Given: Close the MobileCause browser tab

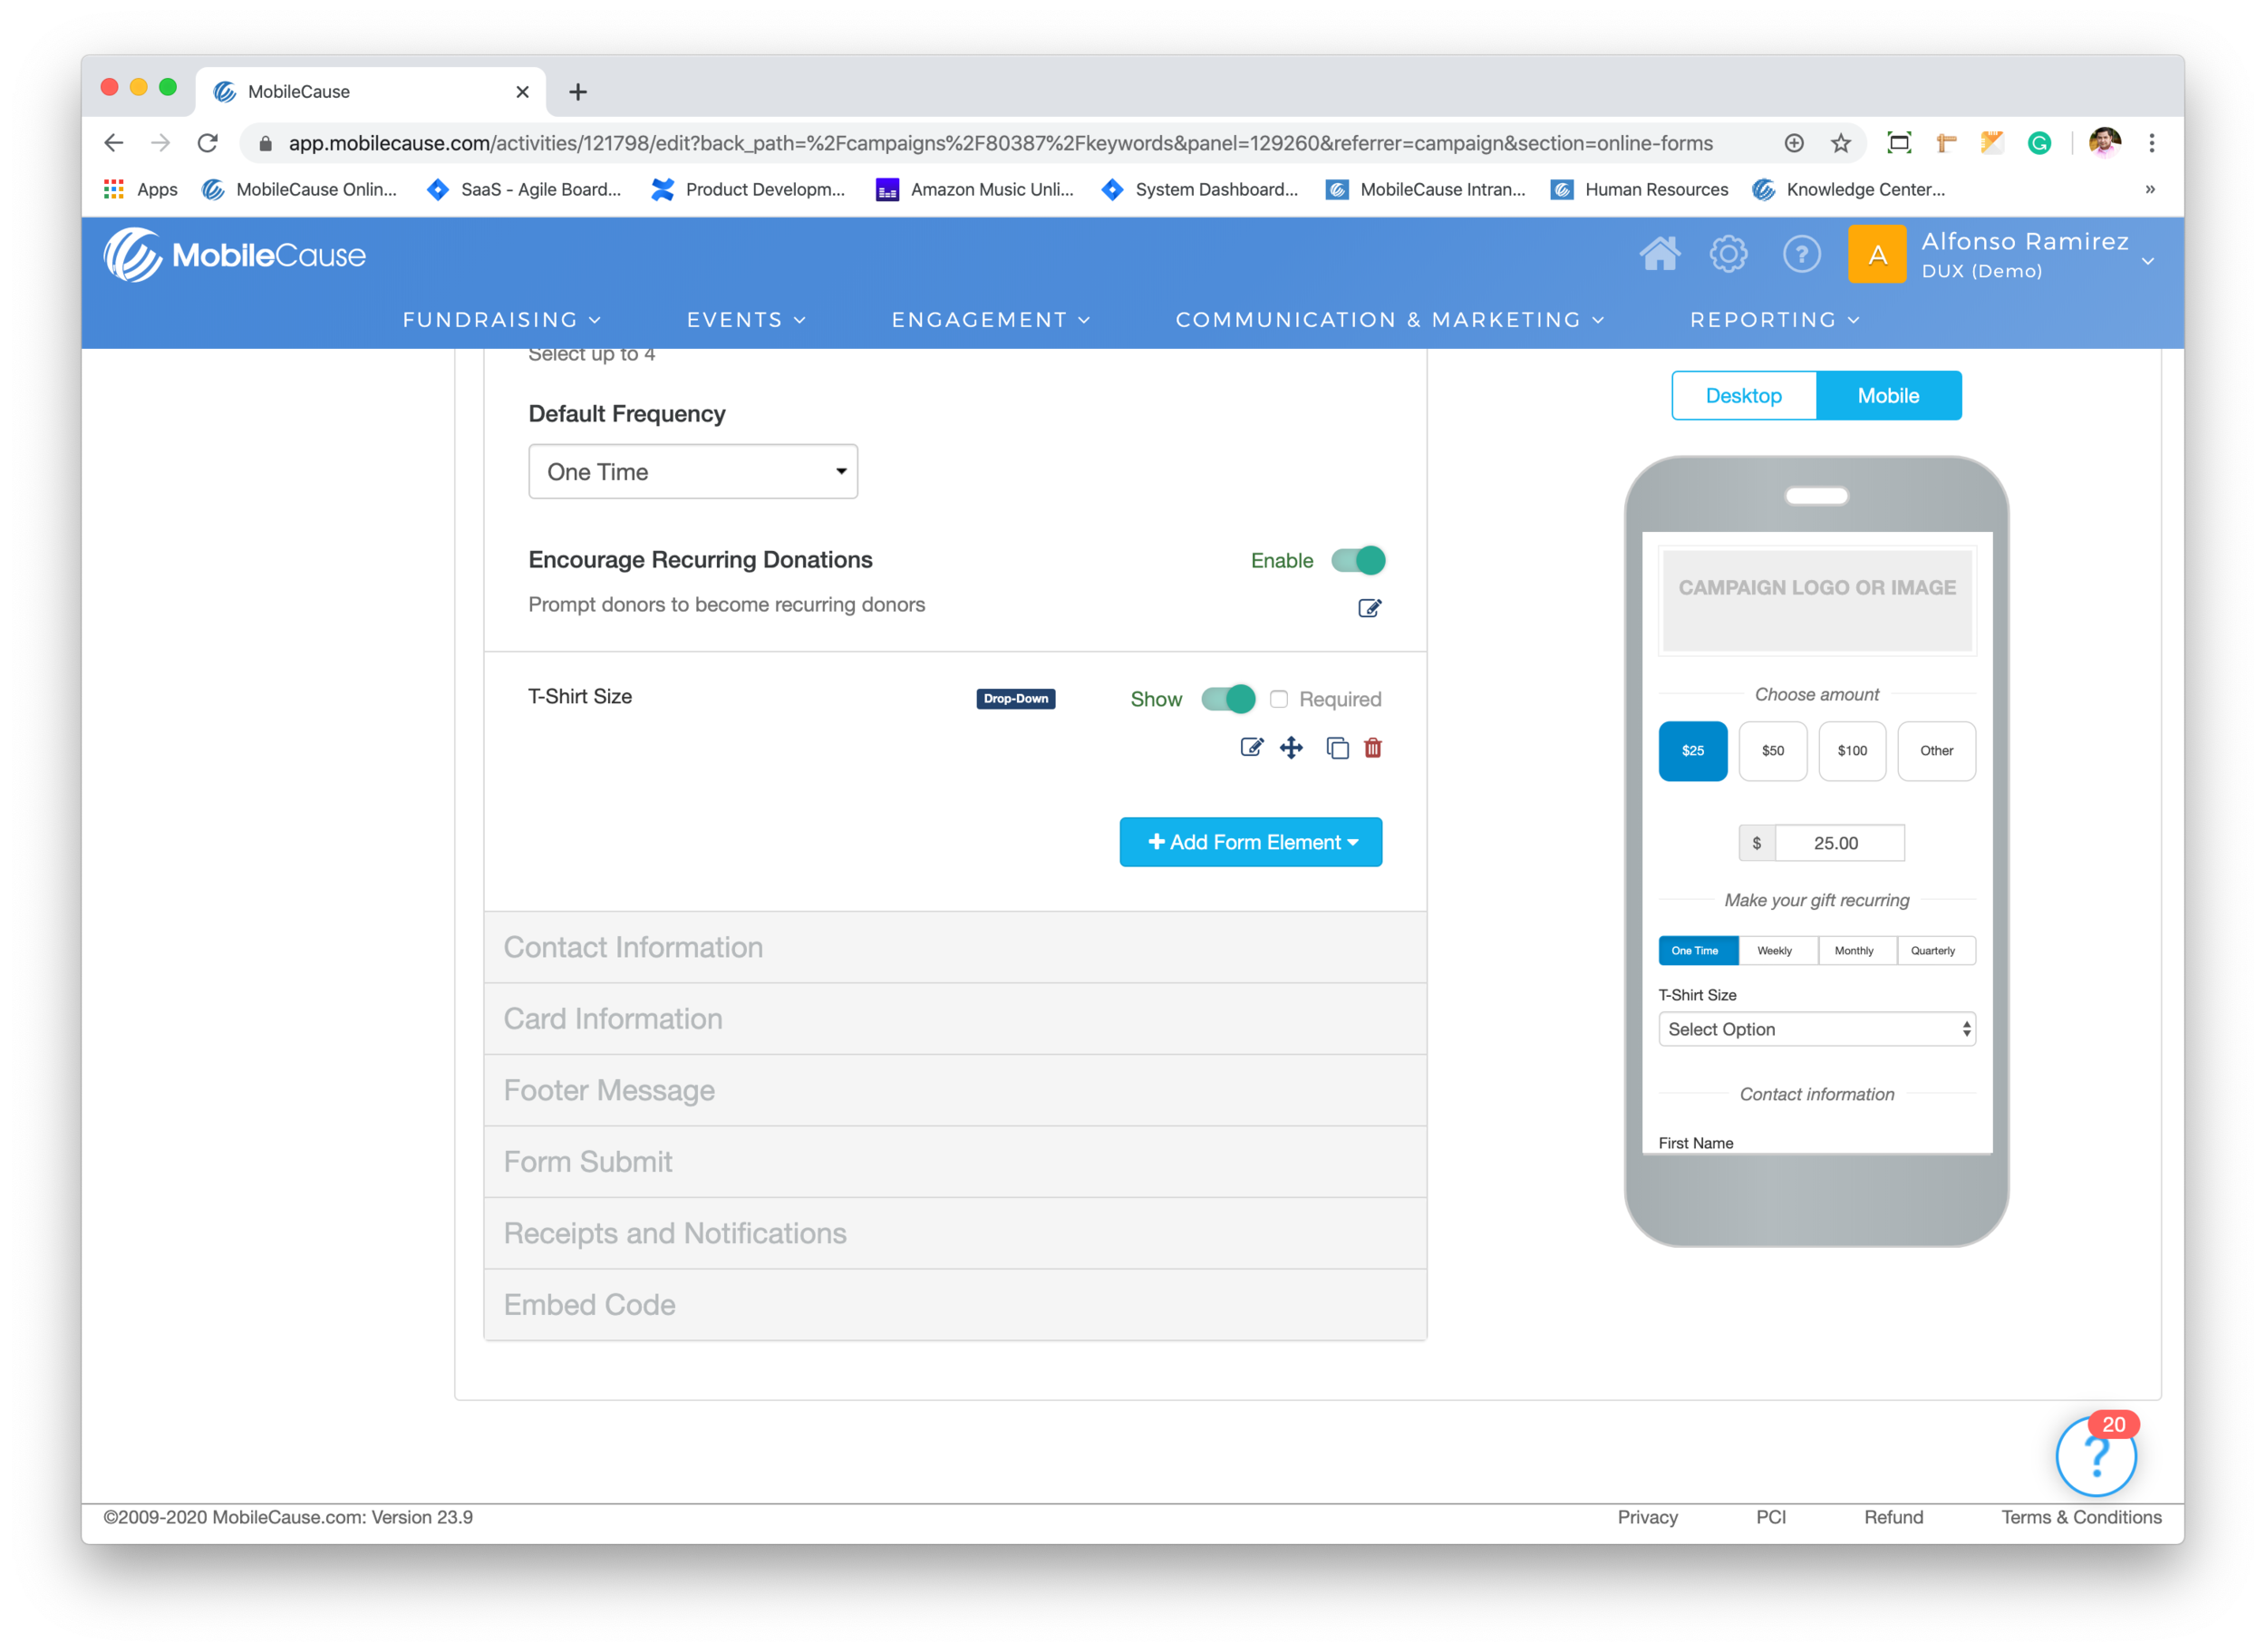Looking at the screenshot, I should pyautogui.click(x=522, y=92).
